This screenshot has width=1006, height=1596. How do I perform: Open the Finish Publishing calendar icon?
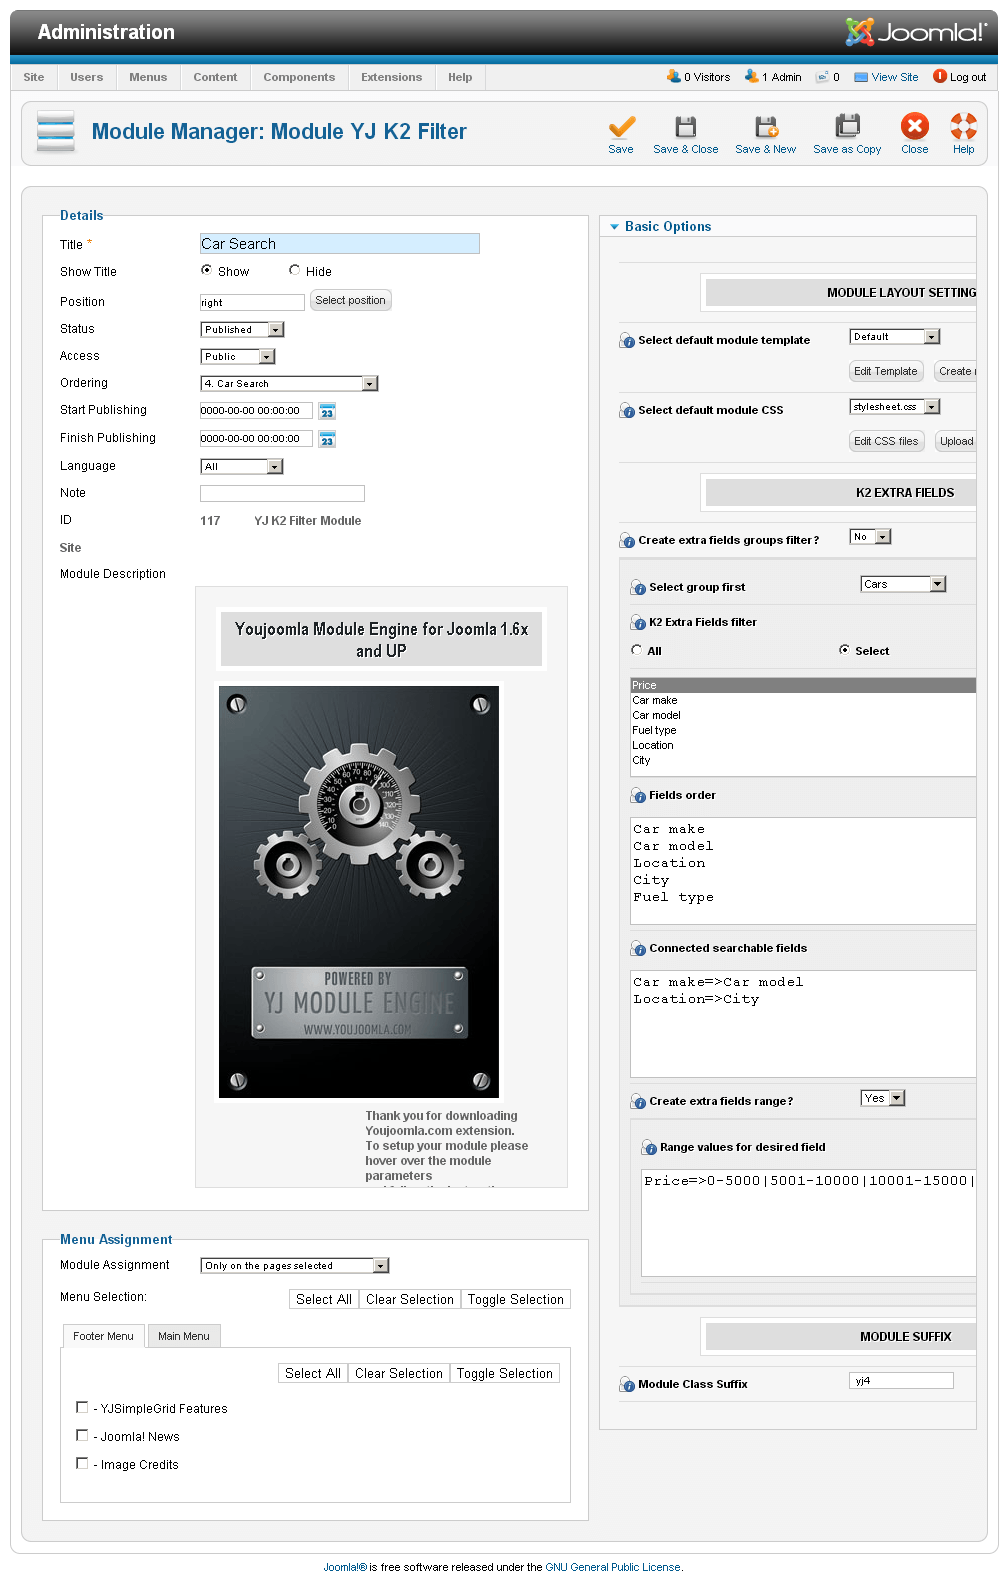tap(327, 439)
